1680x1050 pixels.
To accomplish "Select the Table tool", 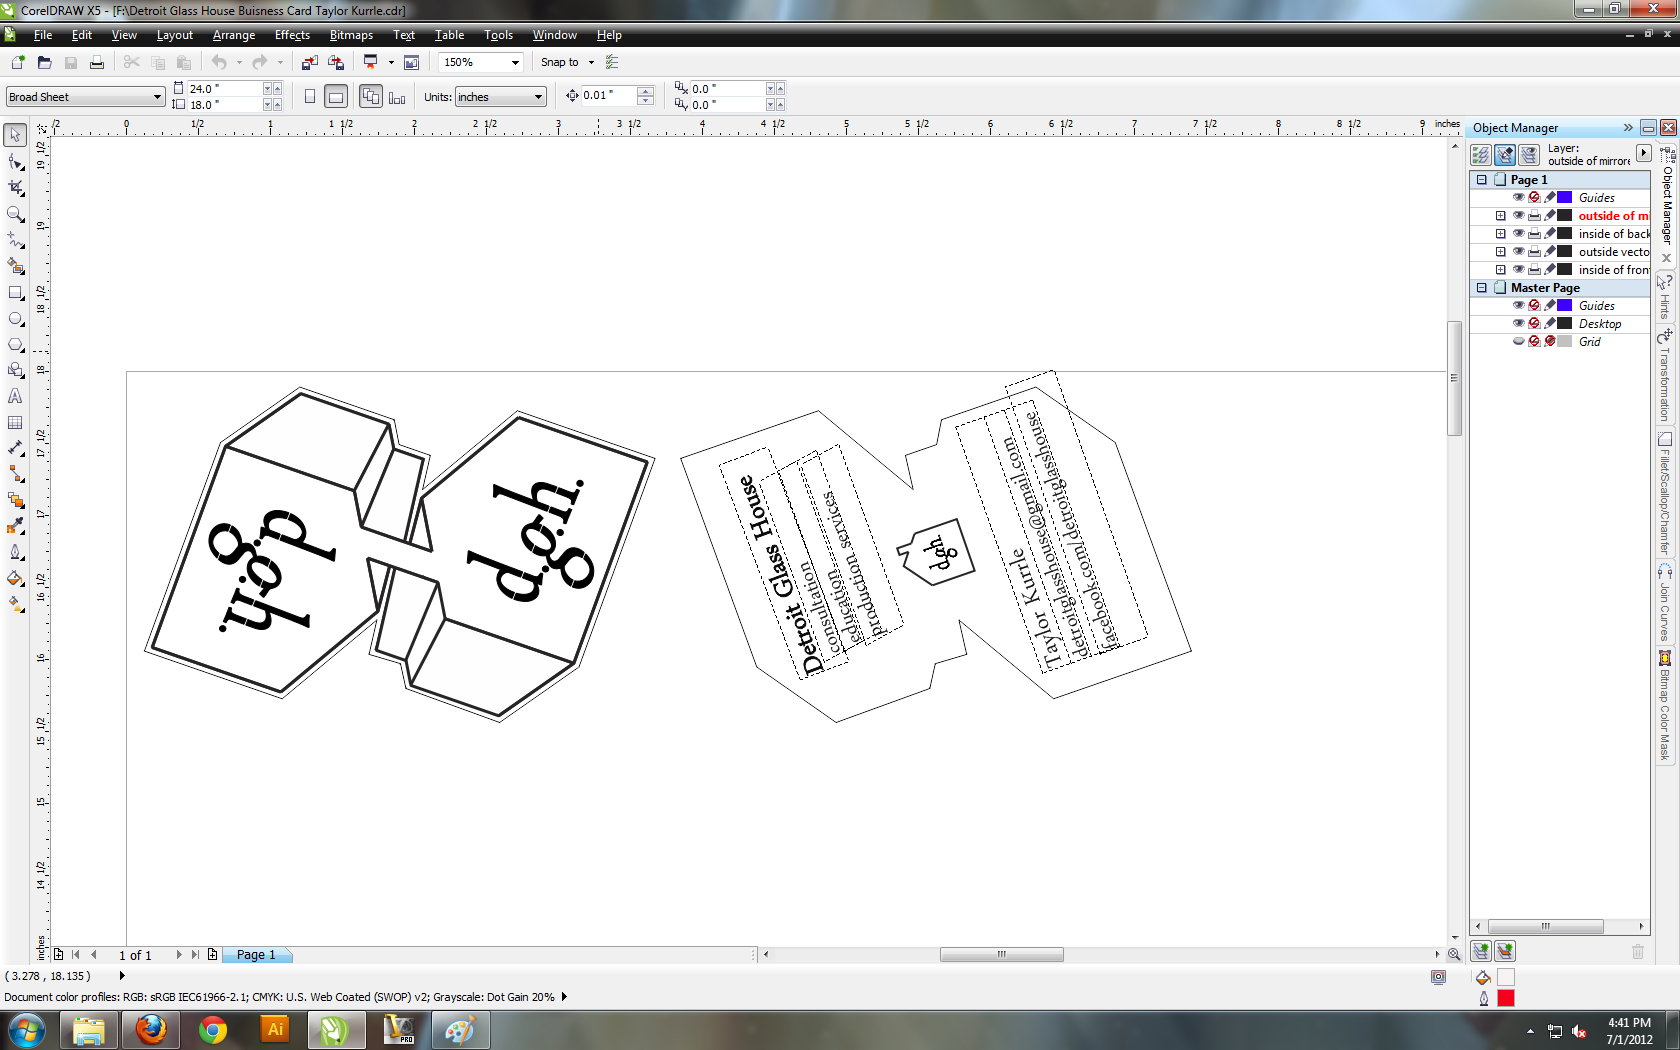I will pyautogui.click(x=15, y=422).
